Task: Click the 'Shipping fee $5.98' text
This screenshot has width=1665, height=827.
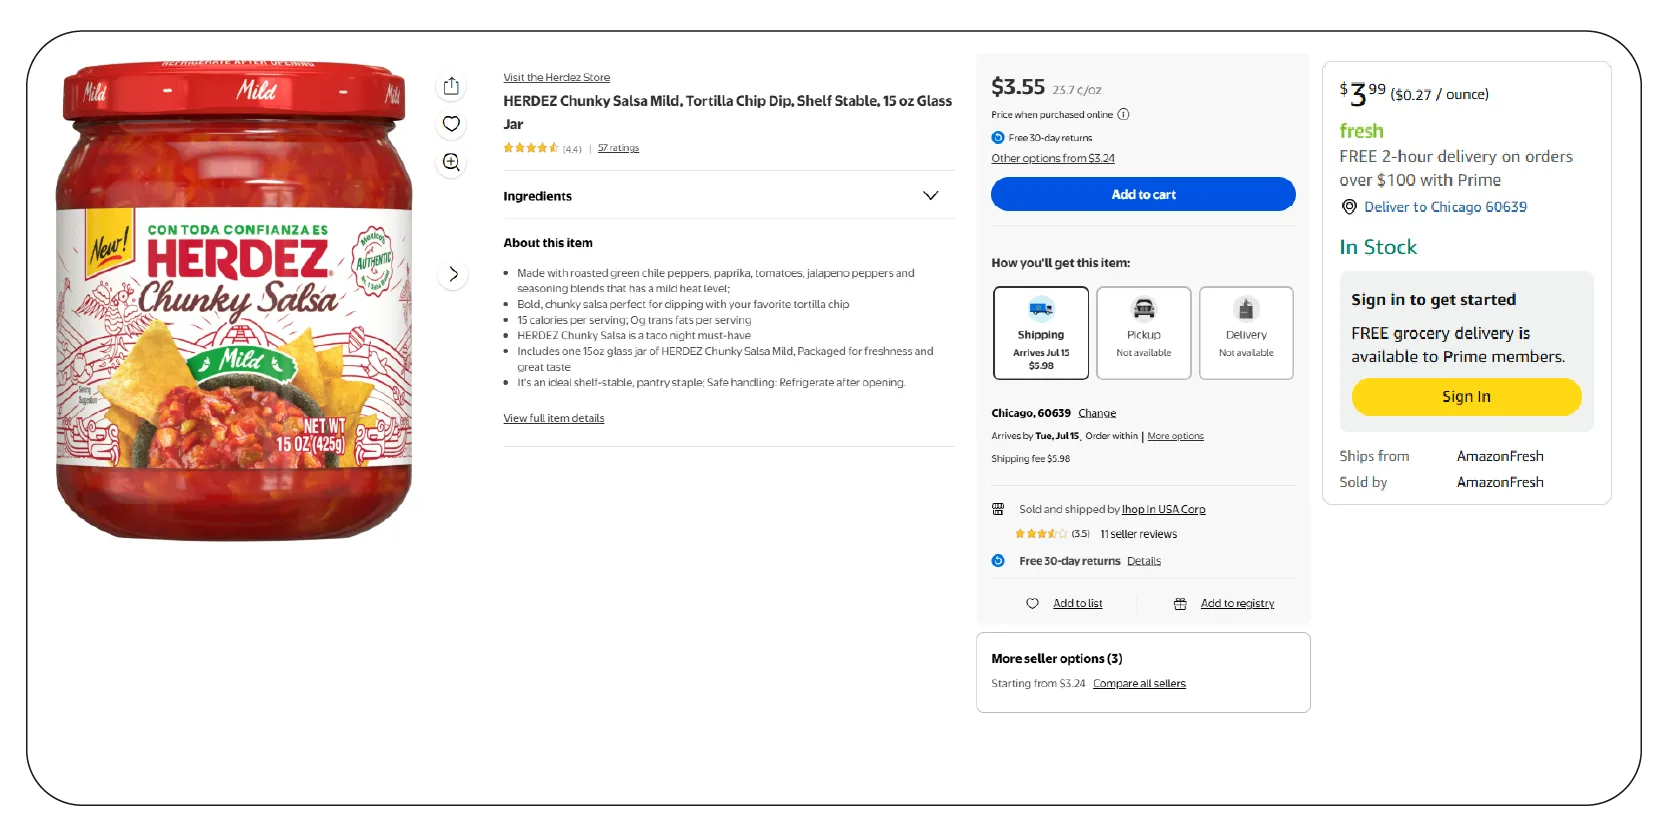Action: point(1030,459)
